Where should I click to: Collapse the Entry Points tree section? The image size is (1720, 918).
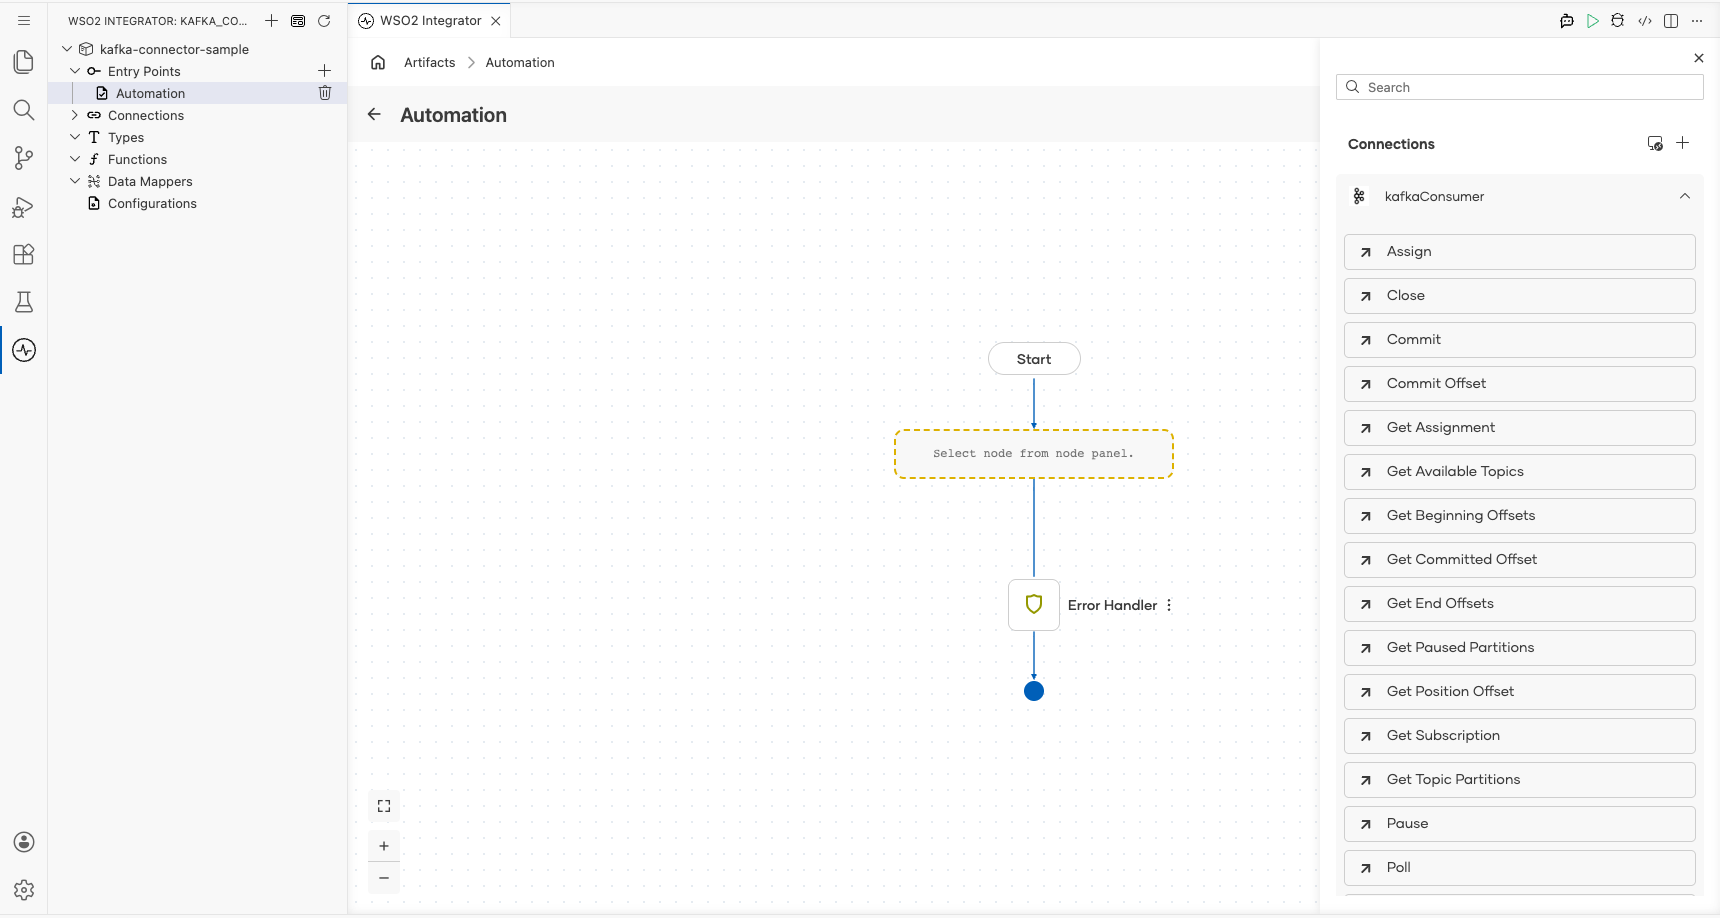tap(75, 71)
